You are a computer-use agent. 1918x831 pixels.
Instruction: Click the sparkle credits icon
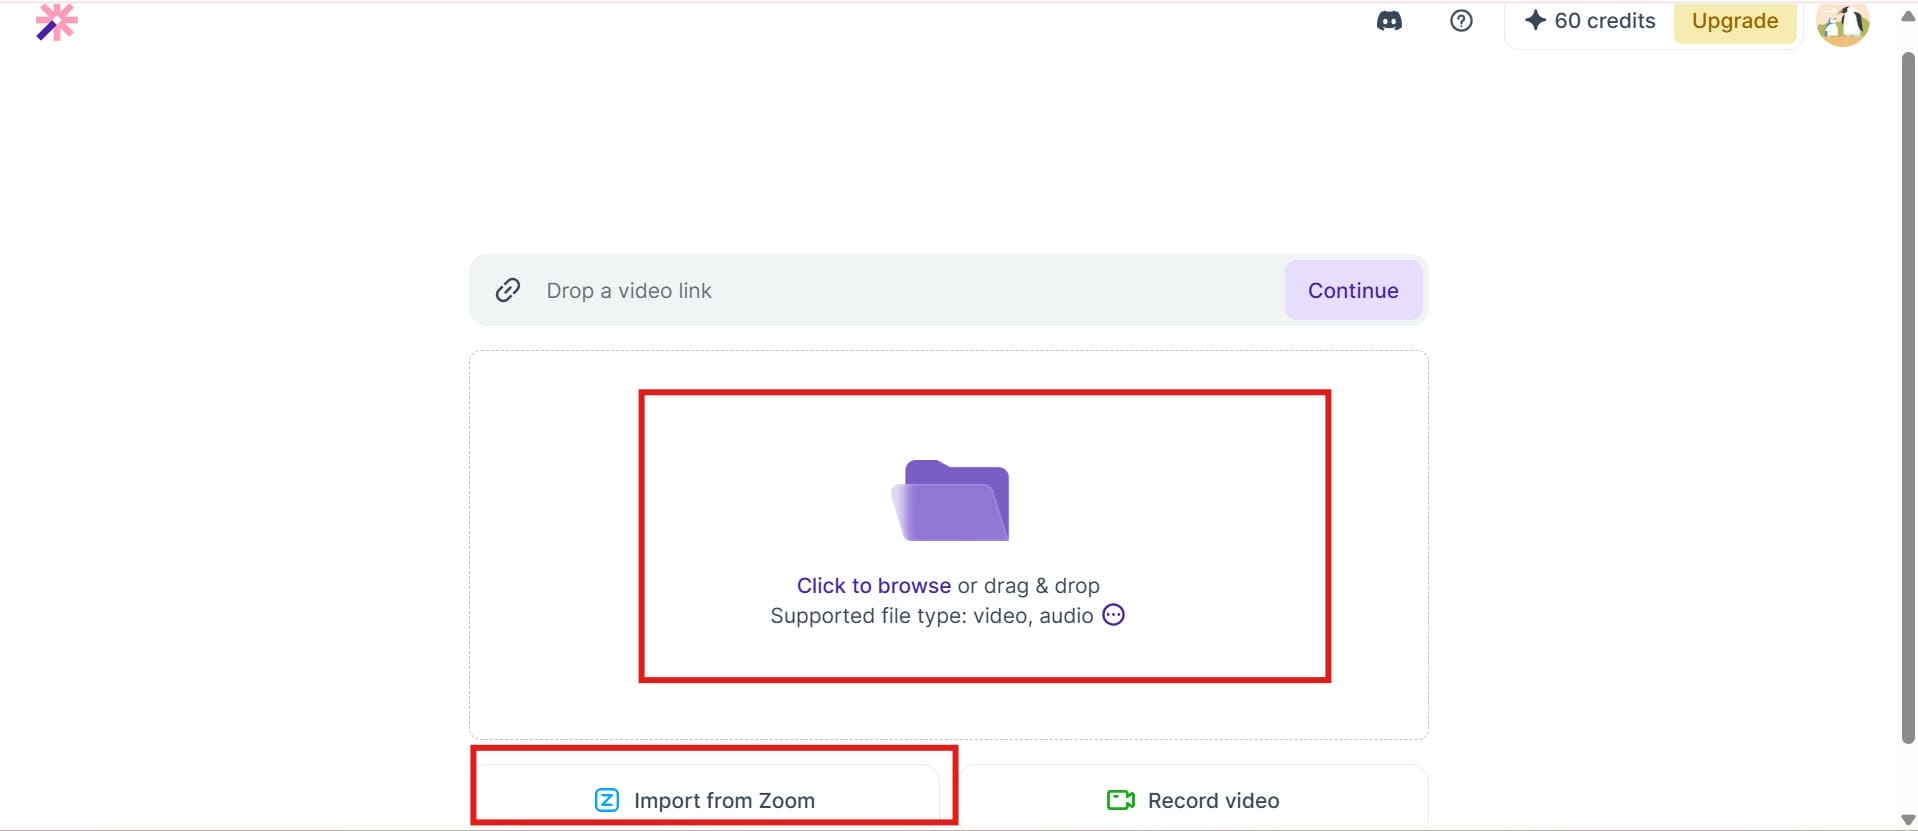pos(1535,20)
